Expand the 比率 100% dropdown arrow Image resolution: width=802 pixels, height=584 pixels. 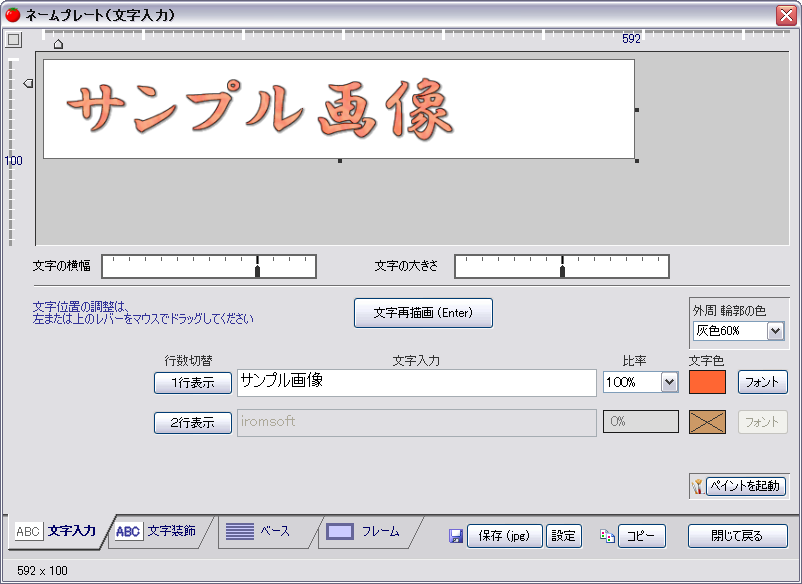(669, 382)
